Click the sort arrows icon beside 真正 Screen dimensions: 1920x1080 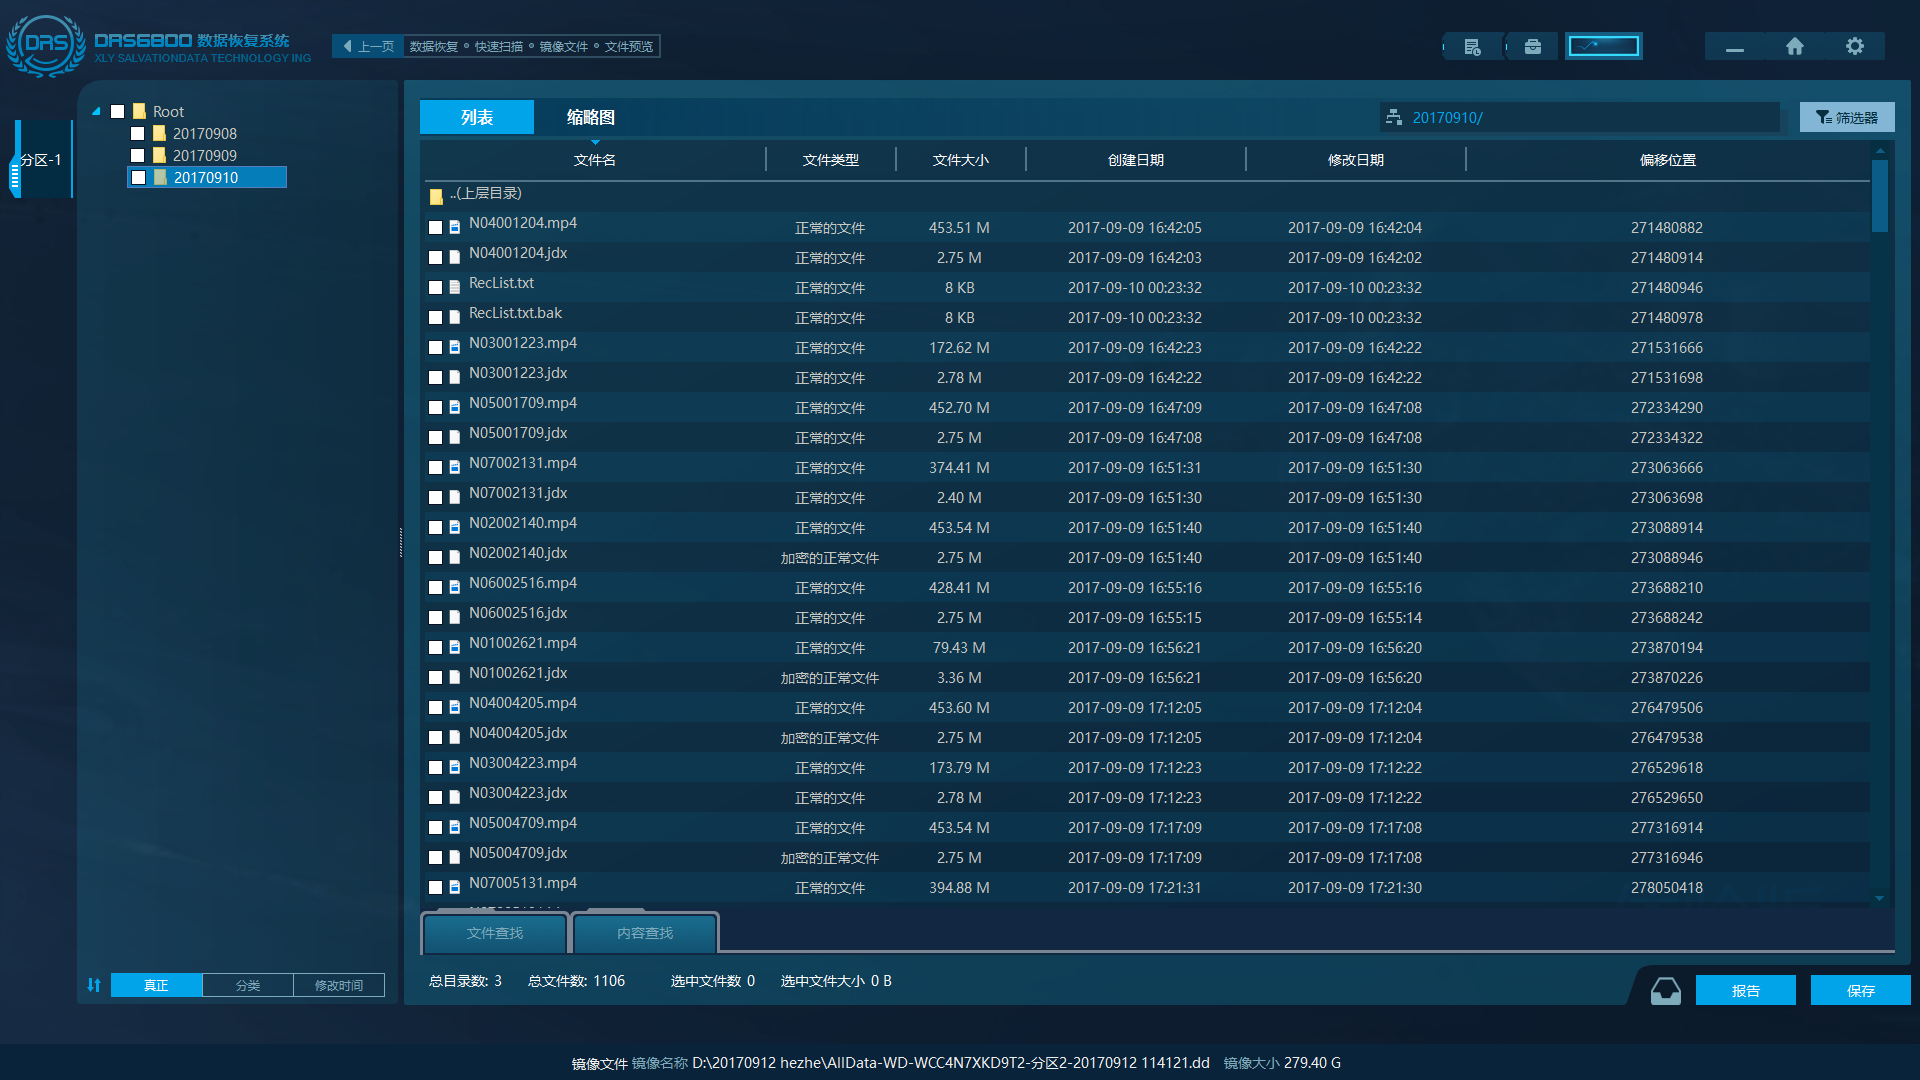click(94, 985)
